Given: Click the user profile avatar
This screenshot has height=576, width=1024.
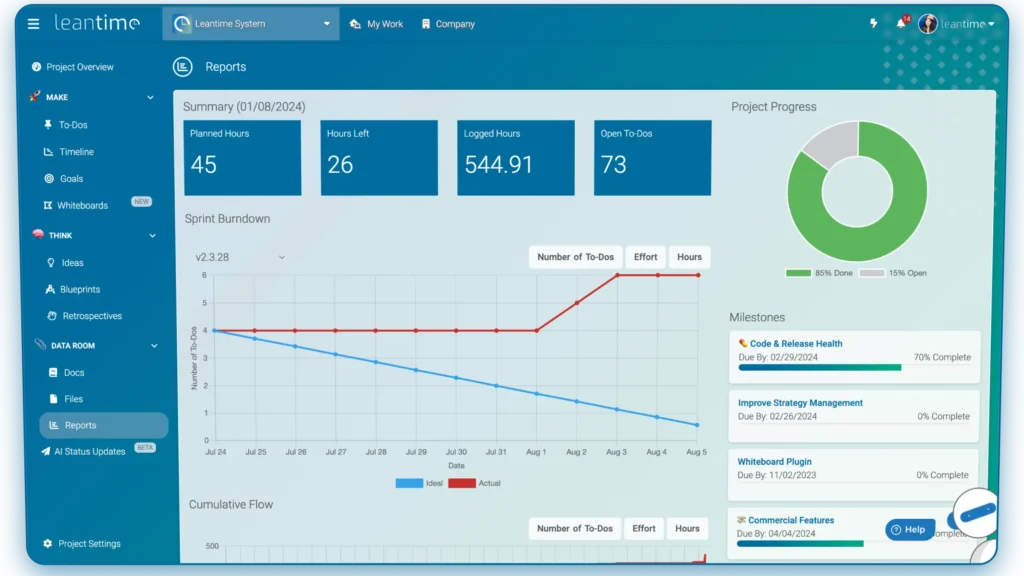Looking at the screenshot, I should click(927, 24).
